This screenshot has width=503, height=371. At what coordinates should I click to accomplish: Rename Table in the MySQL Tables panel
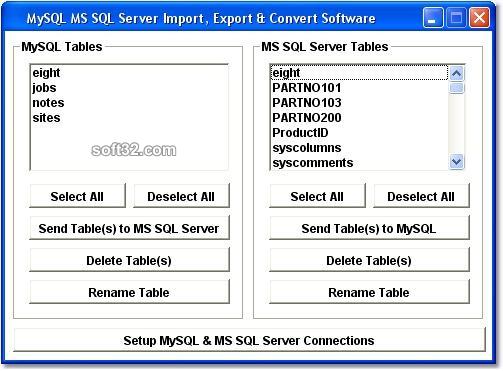129,292
